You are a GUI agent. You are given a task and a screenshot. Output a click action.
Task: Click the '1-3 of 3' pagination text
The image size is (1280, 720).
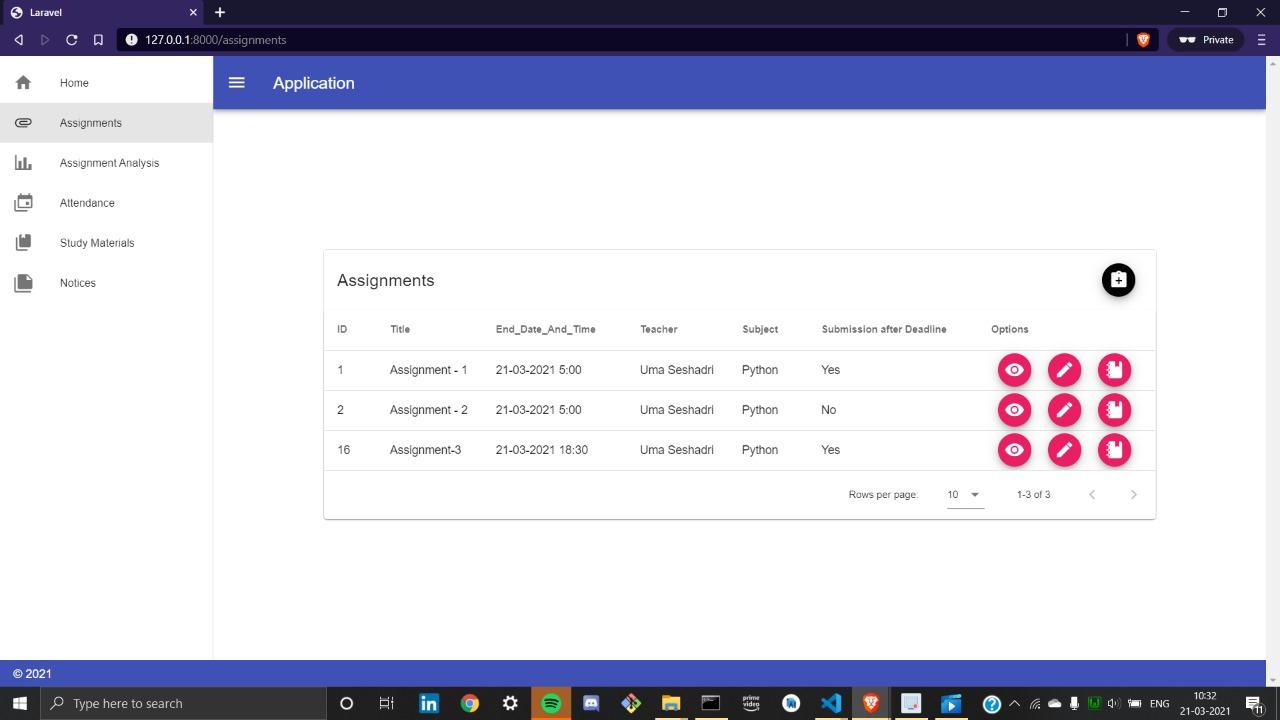(1033, 494)
